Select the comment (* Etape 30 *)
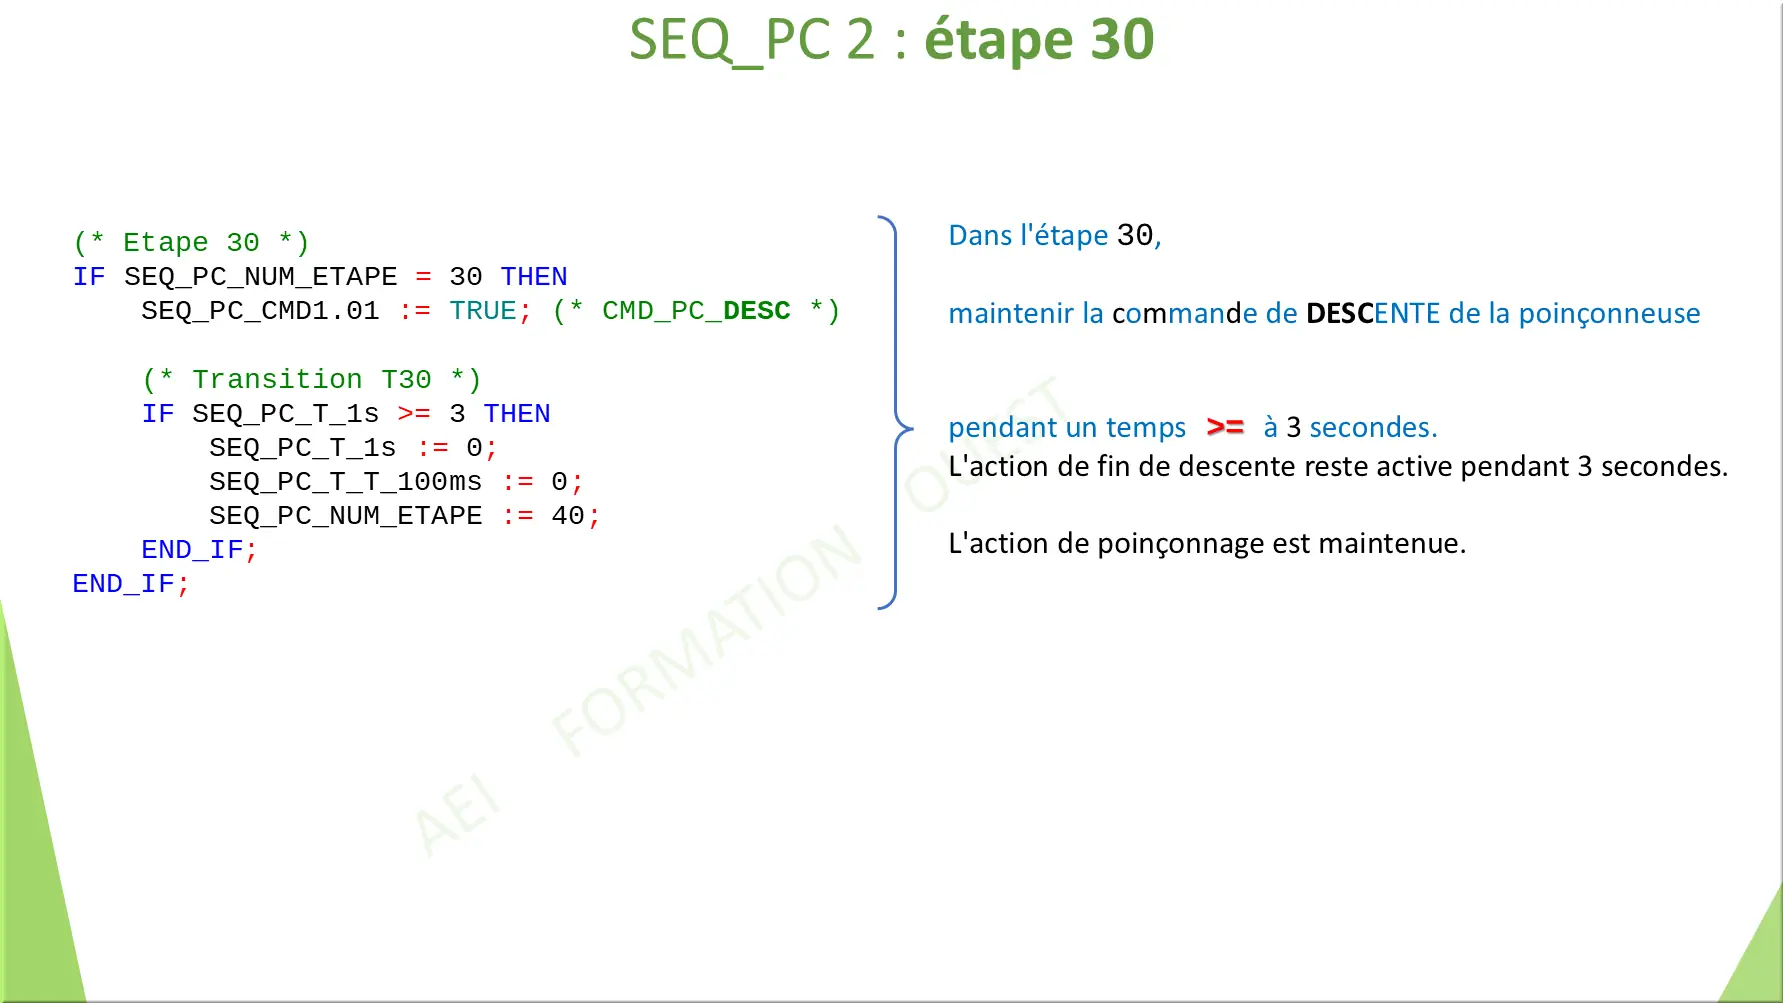 [190, 242]
